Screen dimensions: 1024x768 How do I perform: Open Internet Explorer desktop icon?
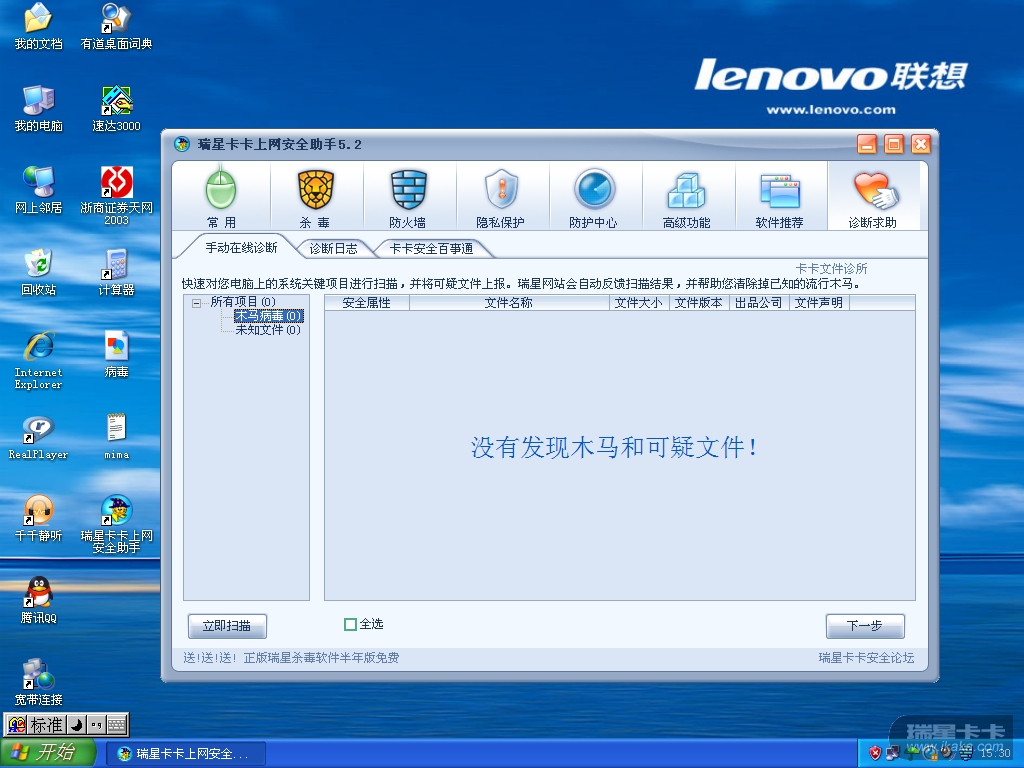point(39,360)
